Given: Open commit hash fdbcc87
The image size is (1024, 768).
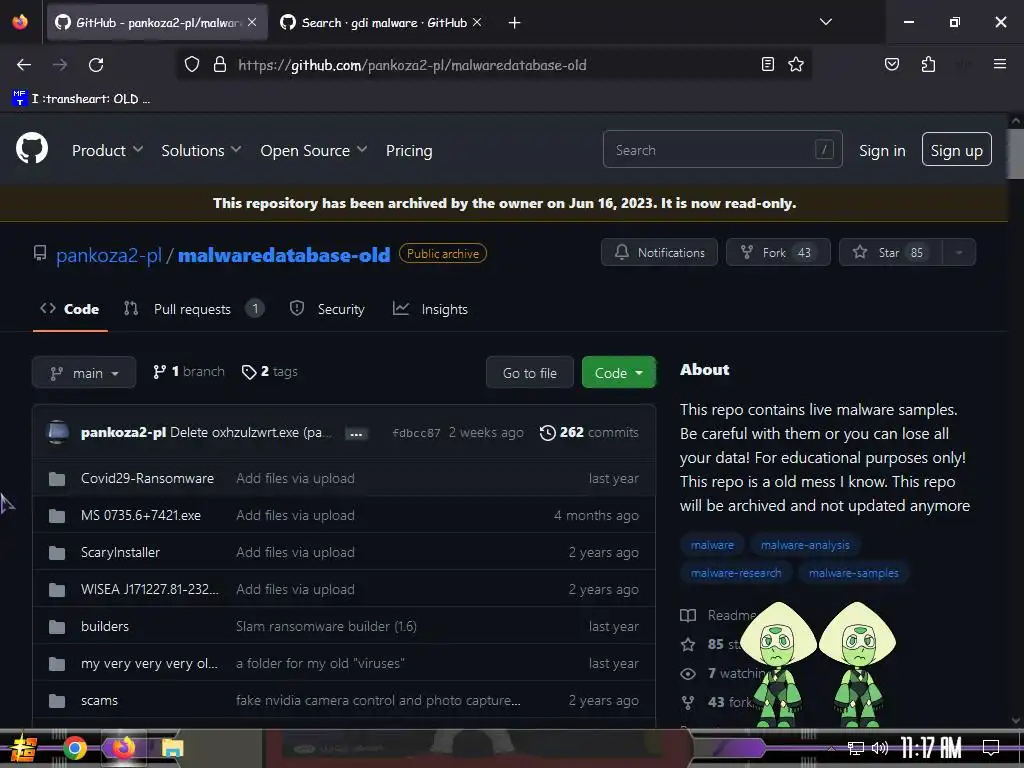Looking at the screenshot, I should tap(416, 433).
